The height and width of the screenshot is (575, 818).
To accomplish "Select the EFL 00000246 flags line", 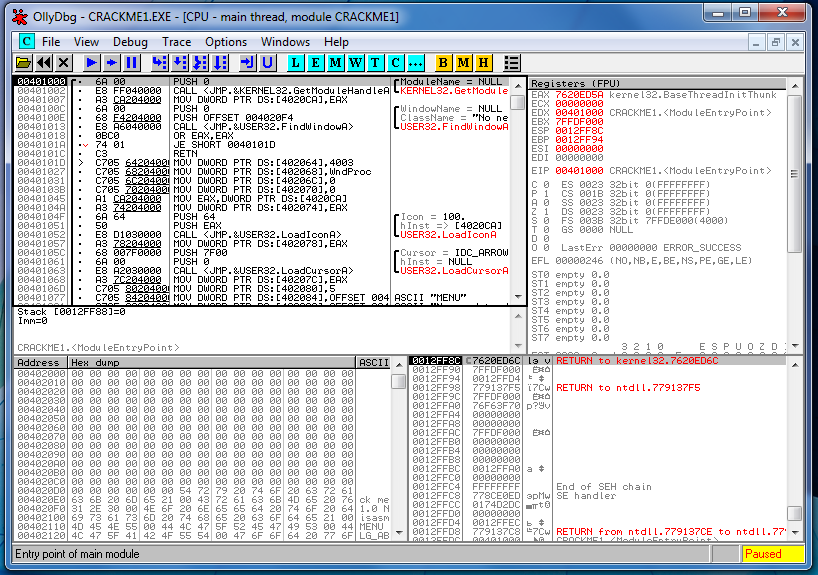I will click(x=642, y=260).
